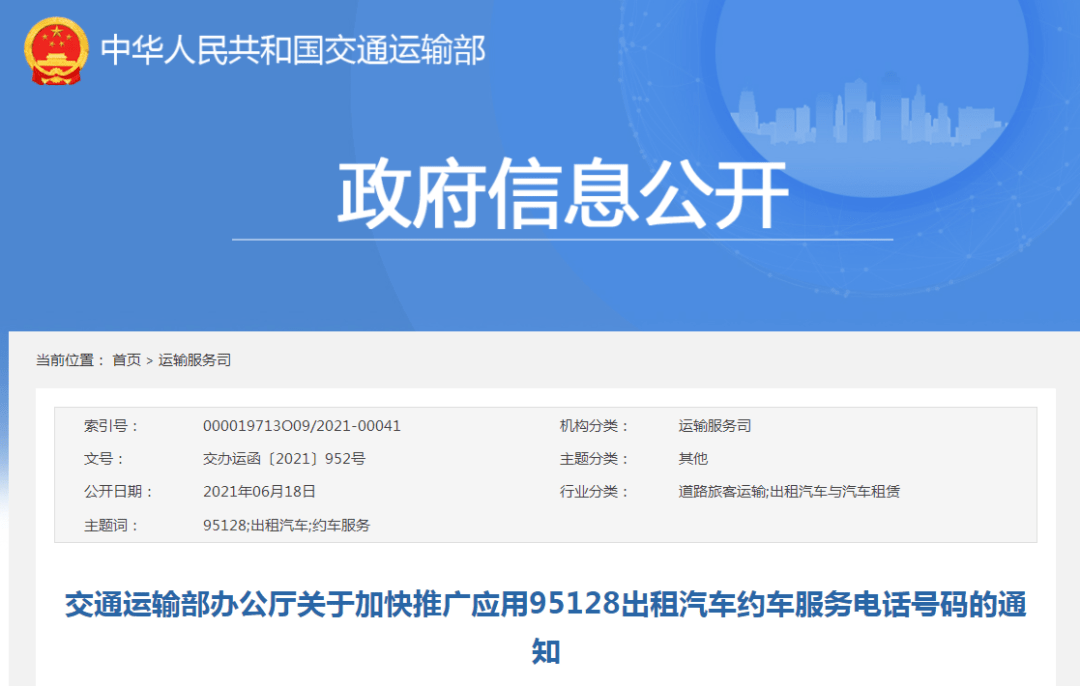
Task: Click the 政府信息公开 banner heading
Action: 562,193
